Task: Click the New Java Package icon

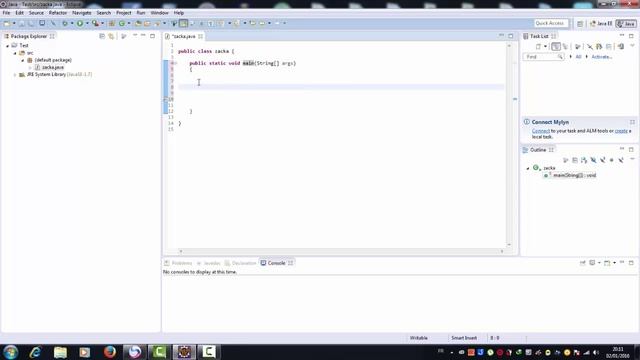Action: 111,24
